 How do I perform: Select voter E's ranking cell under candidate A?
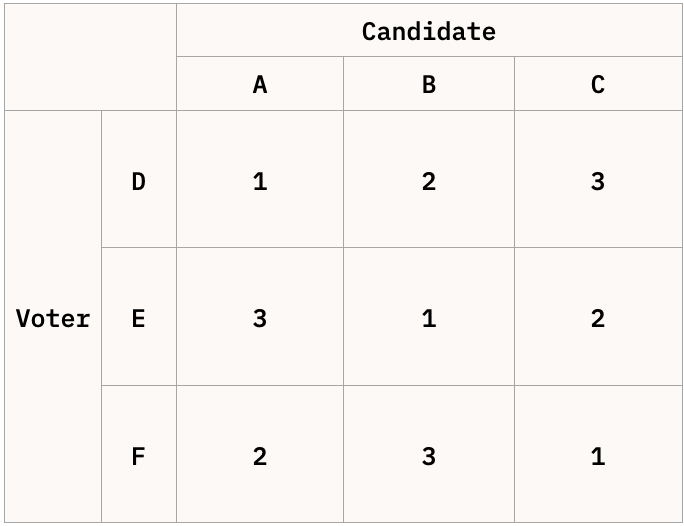(260, 318)
